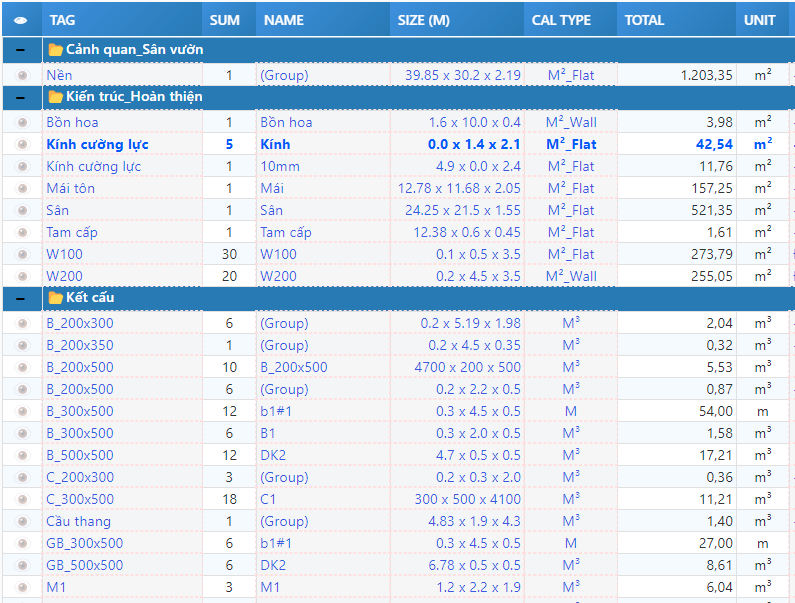
Task: Toggle visibility dot for B_200x300 row
Action: tap(22, 324)
